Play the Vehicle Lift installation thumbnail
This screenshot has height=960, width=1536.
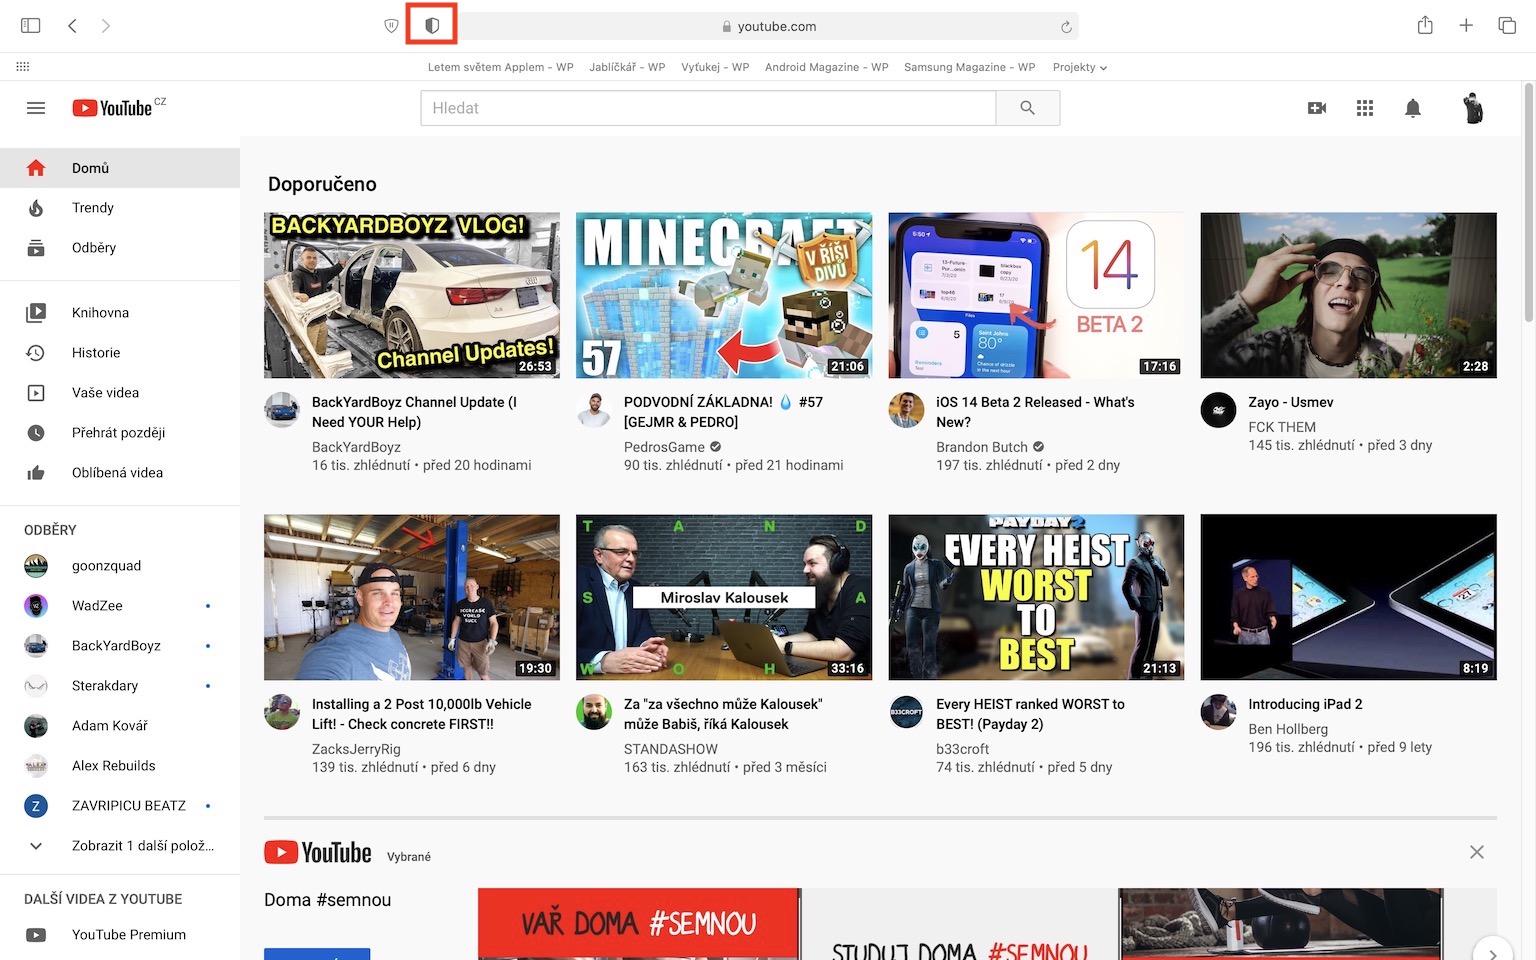point(412,597)
